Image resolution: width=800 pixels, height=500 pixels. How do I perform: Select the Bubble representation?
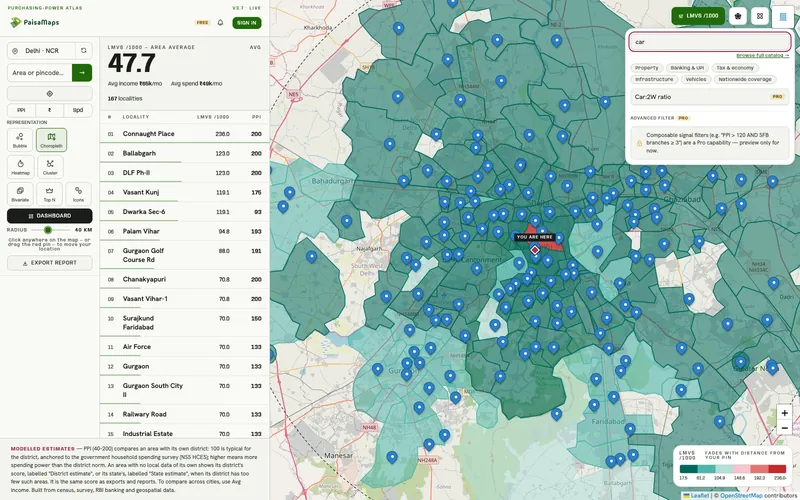20,140
